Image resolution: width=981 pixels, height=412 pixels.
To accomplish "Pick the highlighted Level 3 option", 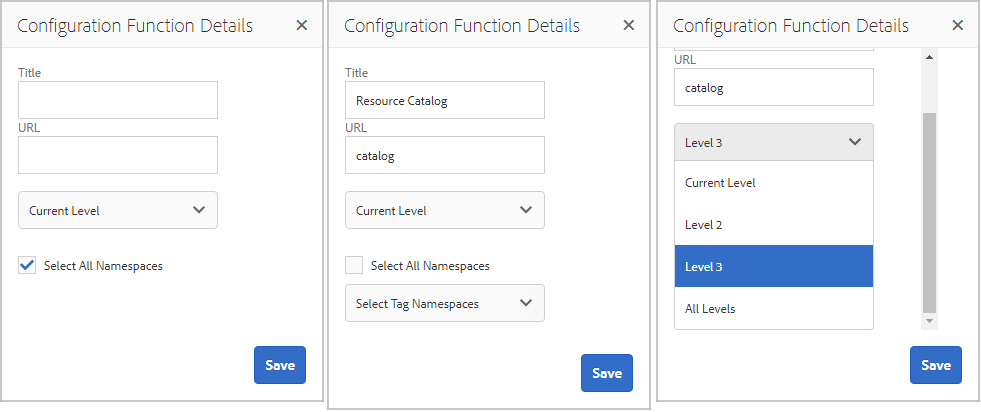I will (774, 266).
